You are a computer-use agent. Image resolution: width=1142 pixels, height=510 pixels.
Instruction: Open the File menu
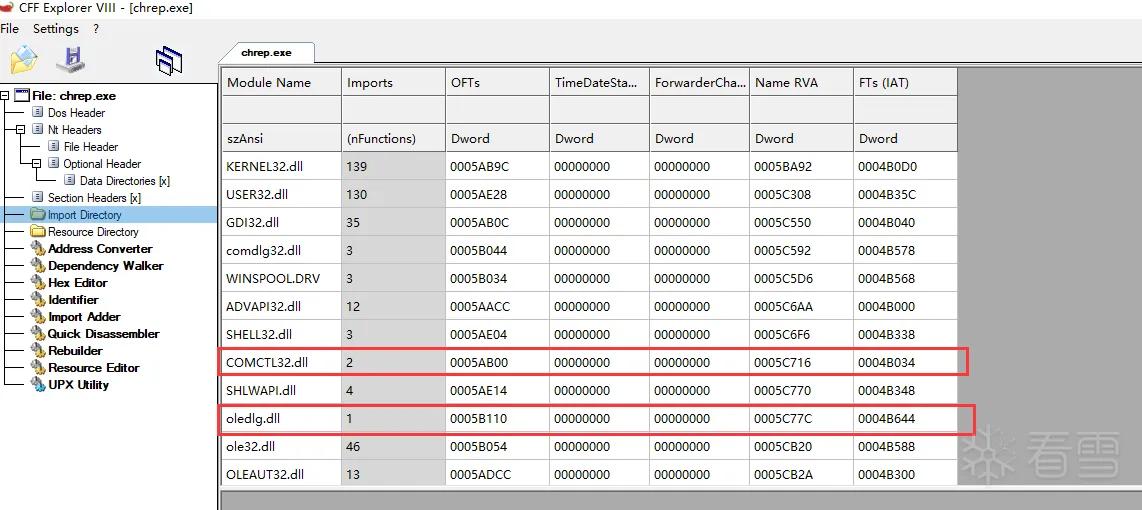(9, 28)
